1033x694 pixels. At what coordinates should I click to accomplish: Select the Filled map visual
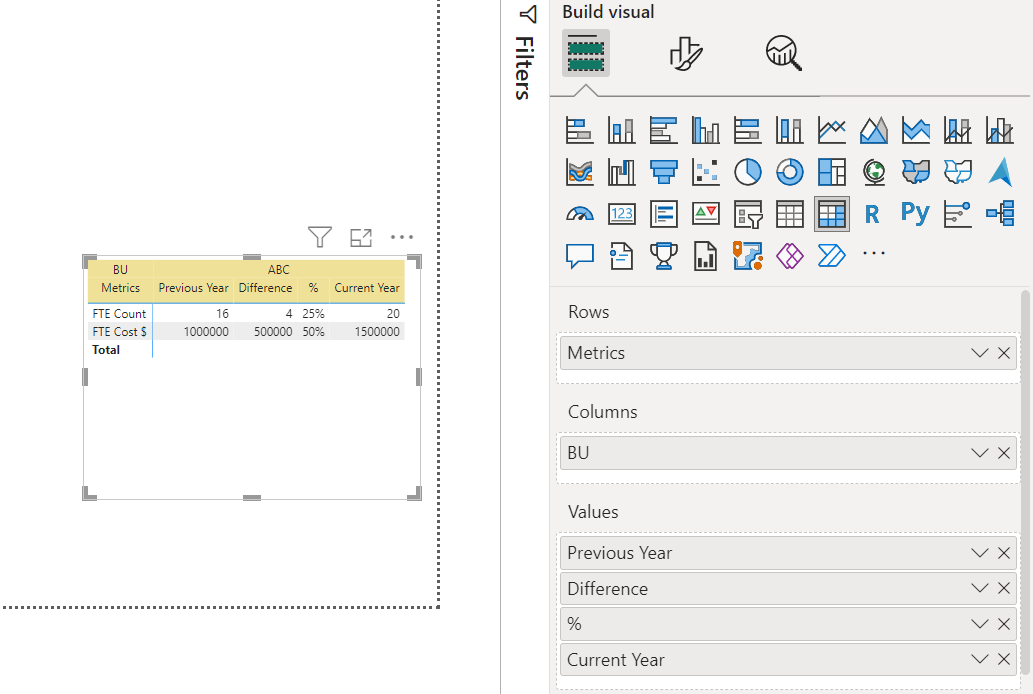[916, 172]
